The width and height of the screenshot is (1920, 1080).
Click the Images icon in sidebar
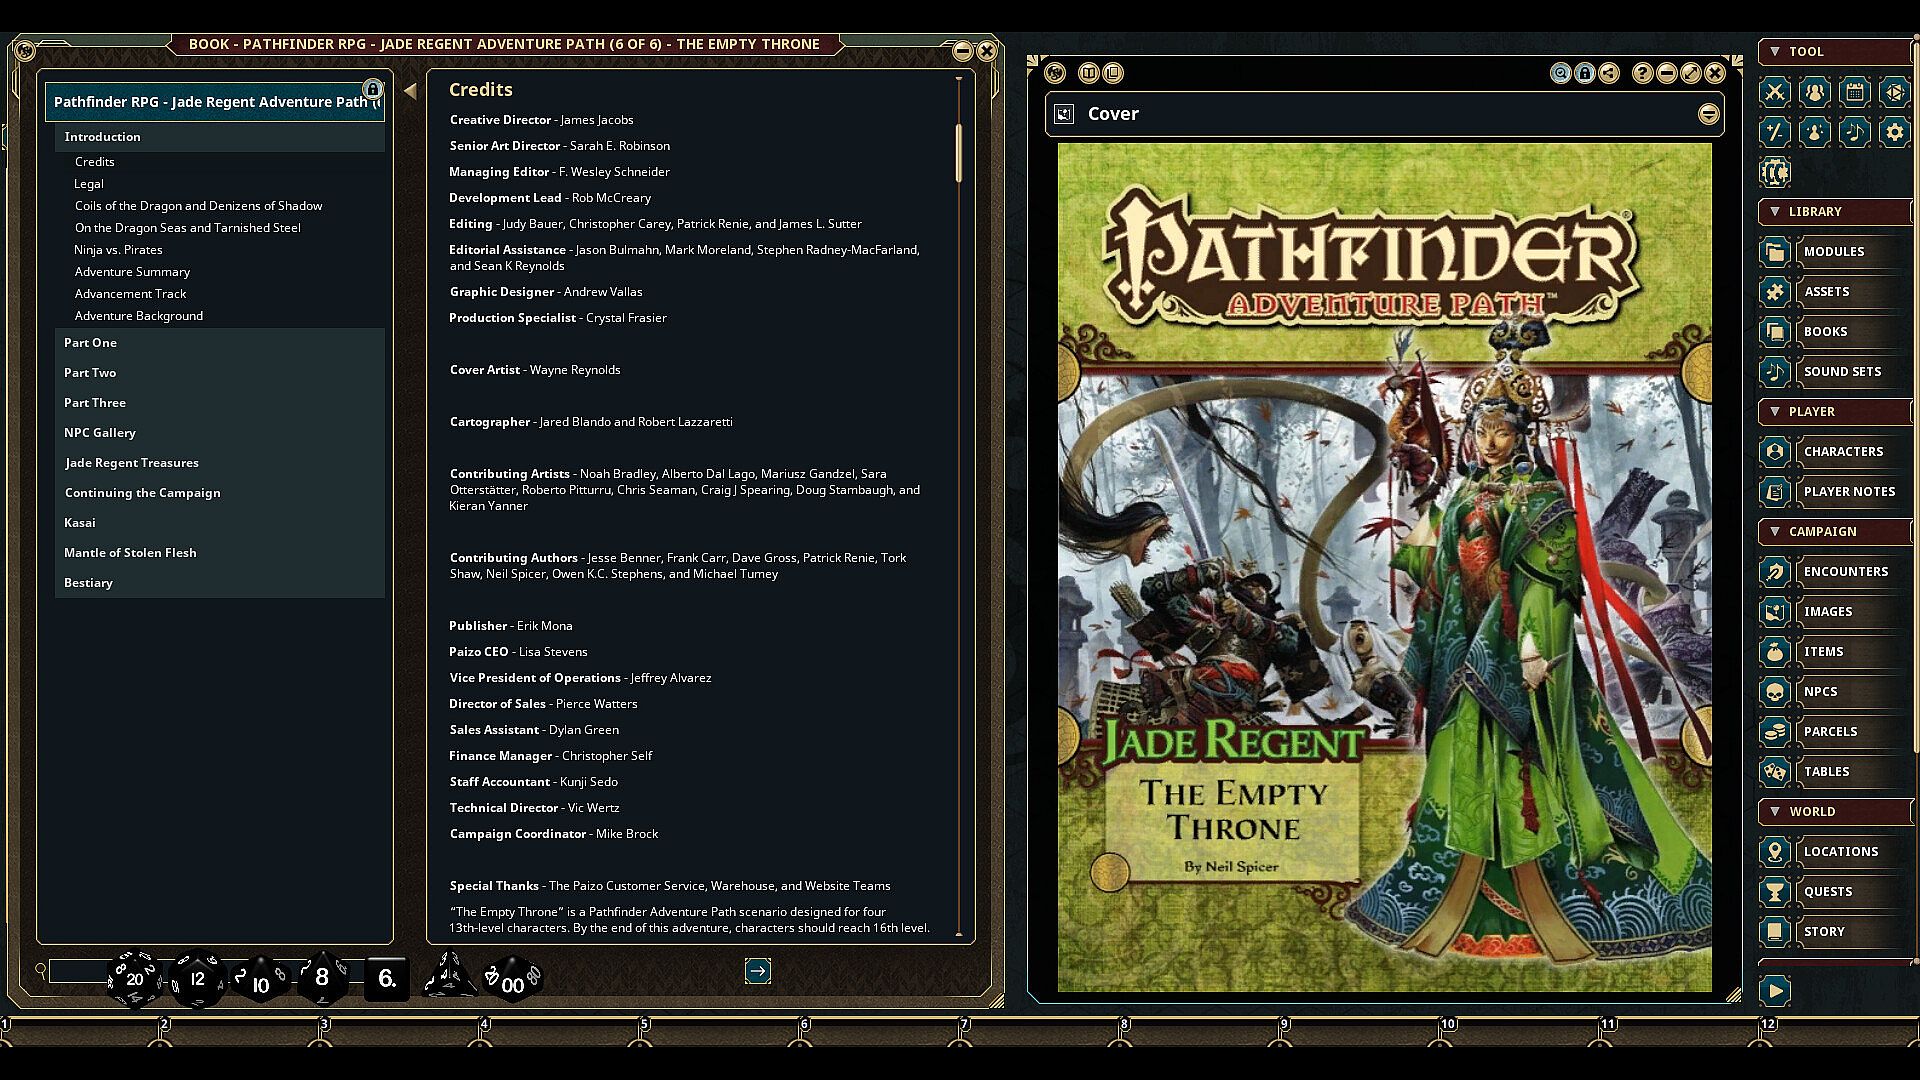pyautogui.click(x=1775, y=612)
